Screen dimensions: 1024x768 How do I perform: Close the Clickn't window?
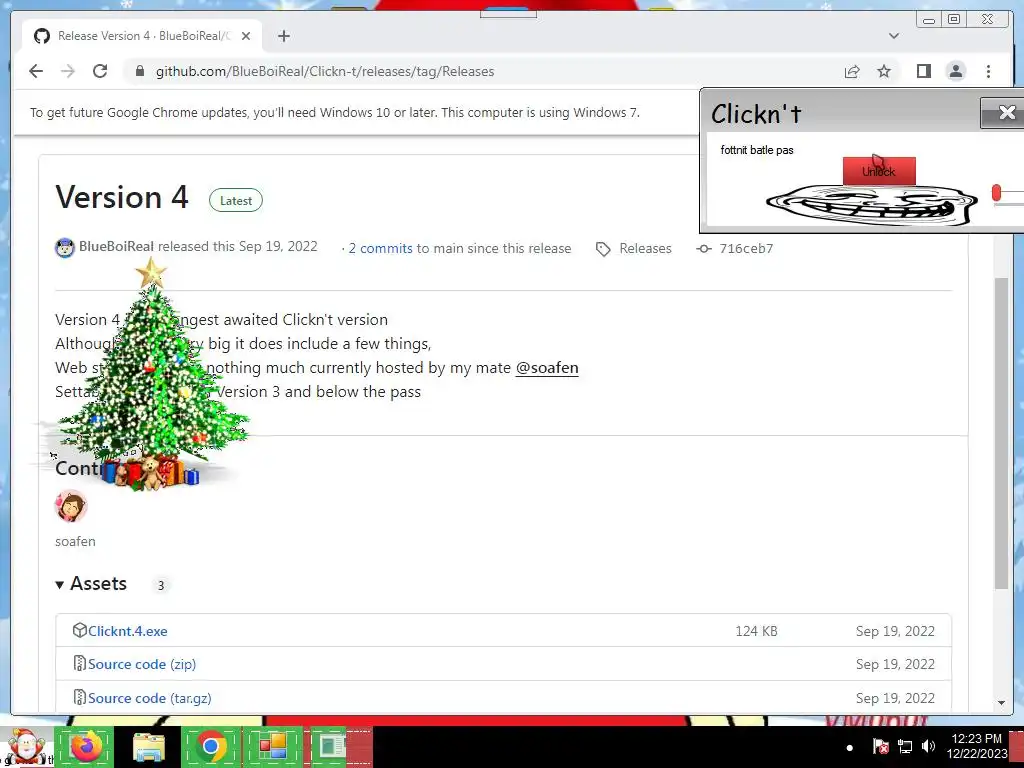click(x=1006, y=113)
